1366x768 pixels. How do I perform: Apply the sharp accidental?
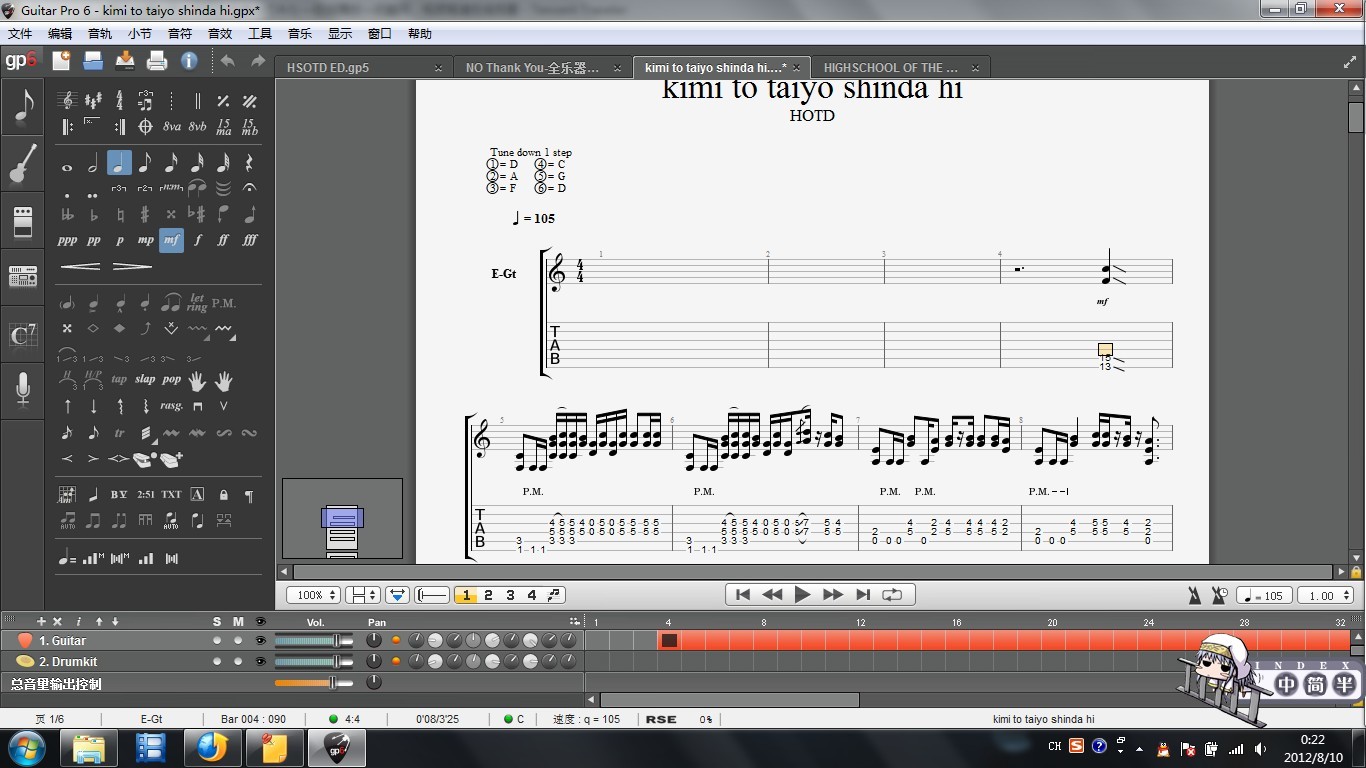pos(145,214)
